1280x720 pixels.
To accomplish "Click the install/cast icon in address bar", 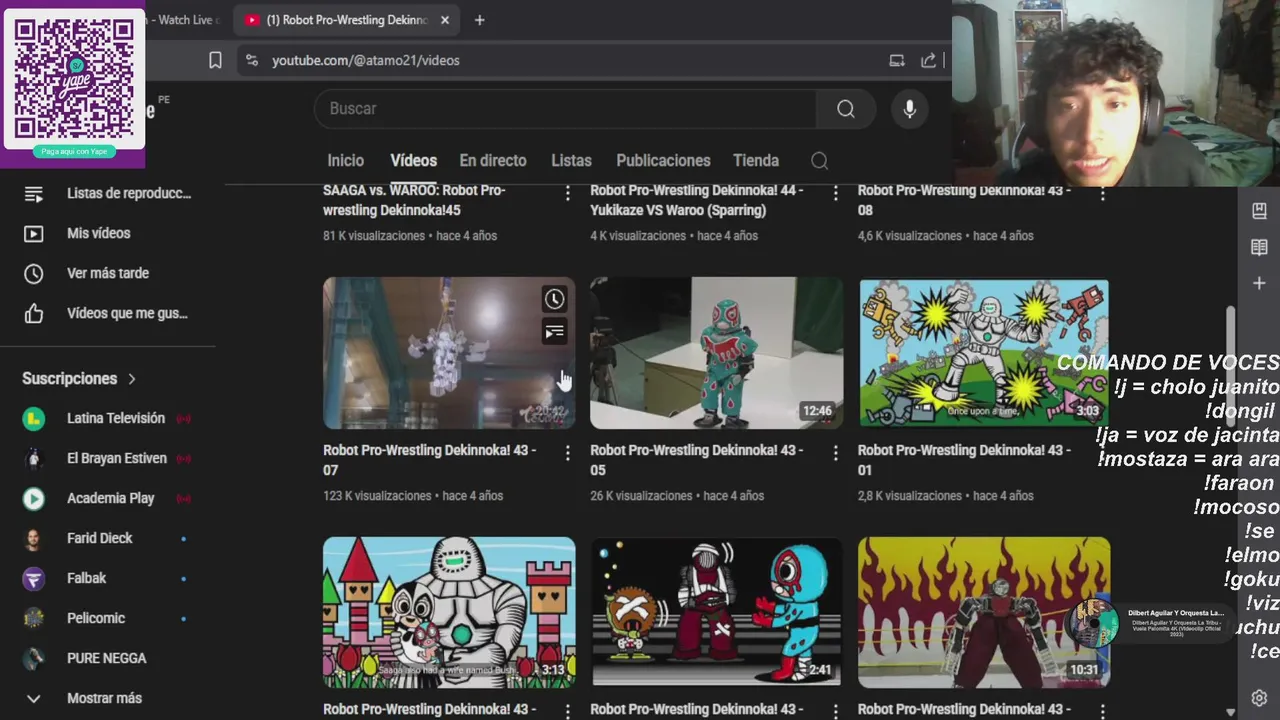I will point(897,60).
